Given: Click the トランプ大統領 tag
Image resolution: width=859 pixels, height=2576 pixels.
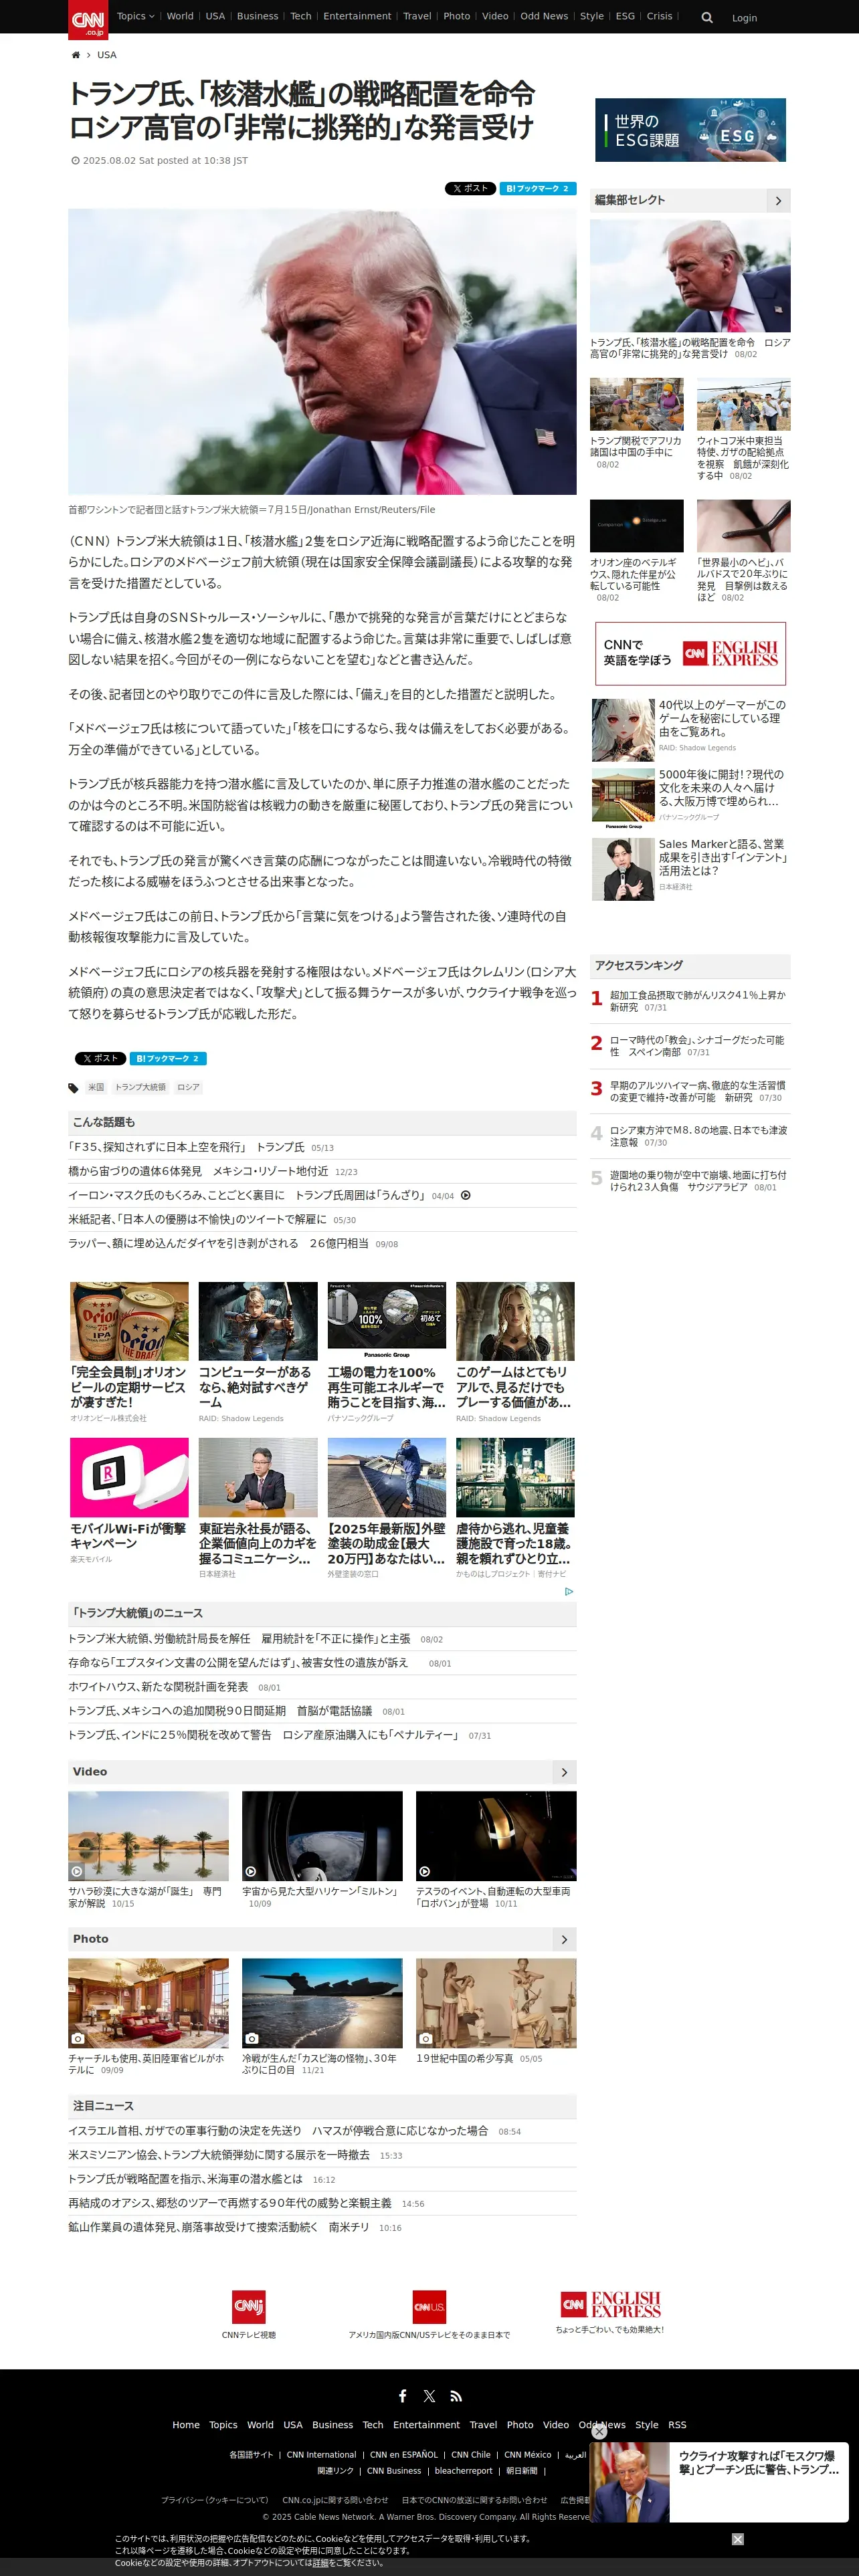Looking at the screenshot, I should [x=140, y=1087].
